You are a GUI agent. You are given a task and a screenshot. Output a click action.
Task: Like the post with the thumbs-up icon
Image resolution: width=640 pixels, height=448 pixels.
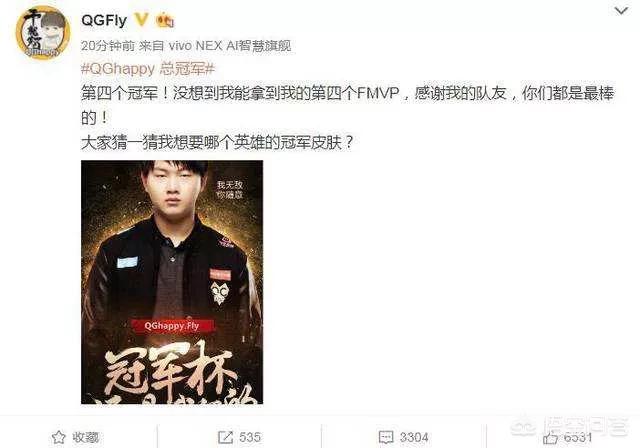[x=550, y=438]
